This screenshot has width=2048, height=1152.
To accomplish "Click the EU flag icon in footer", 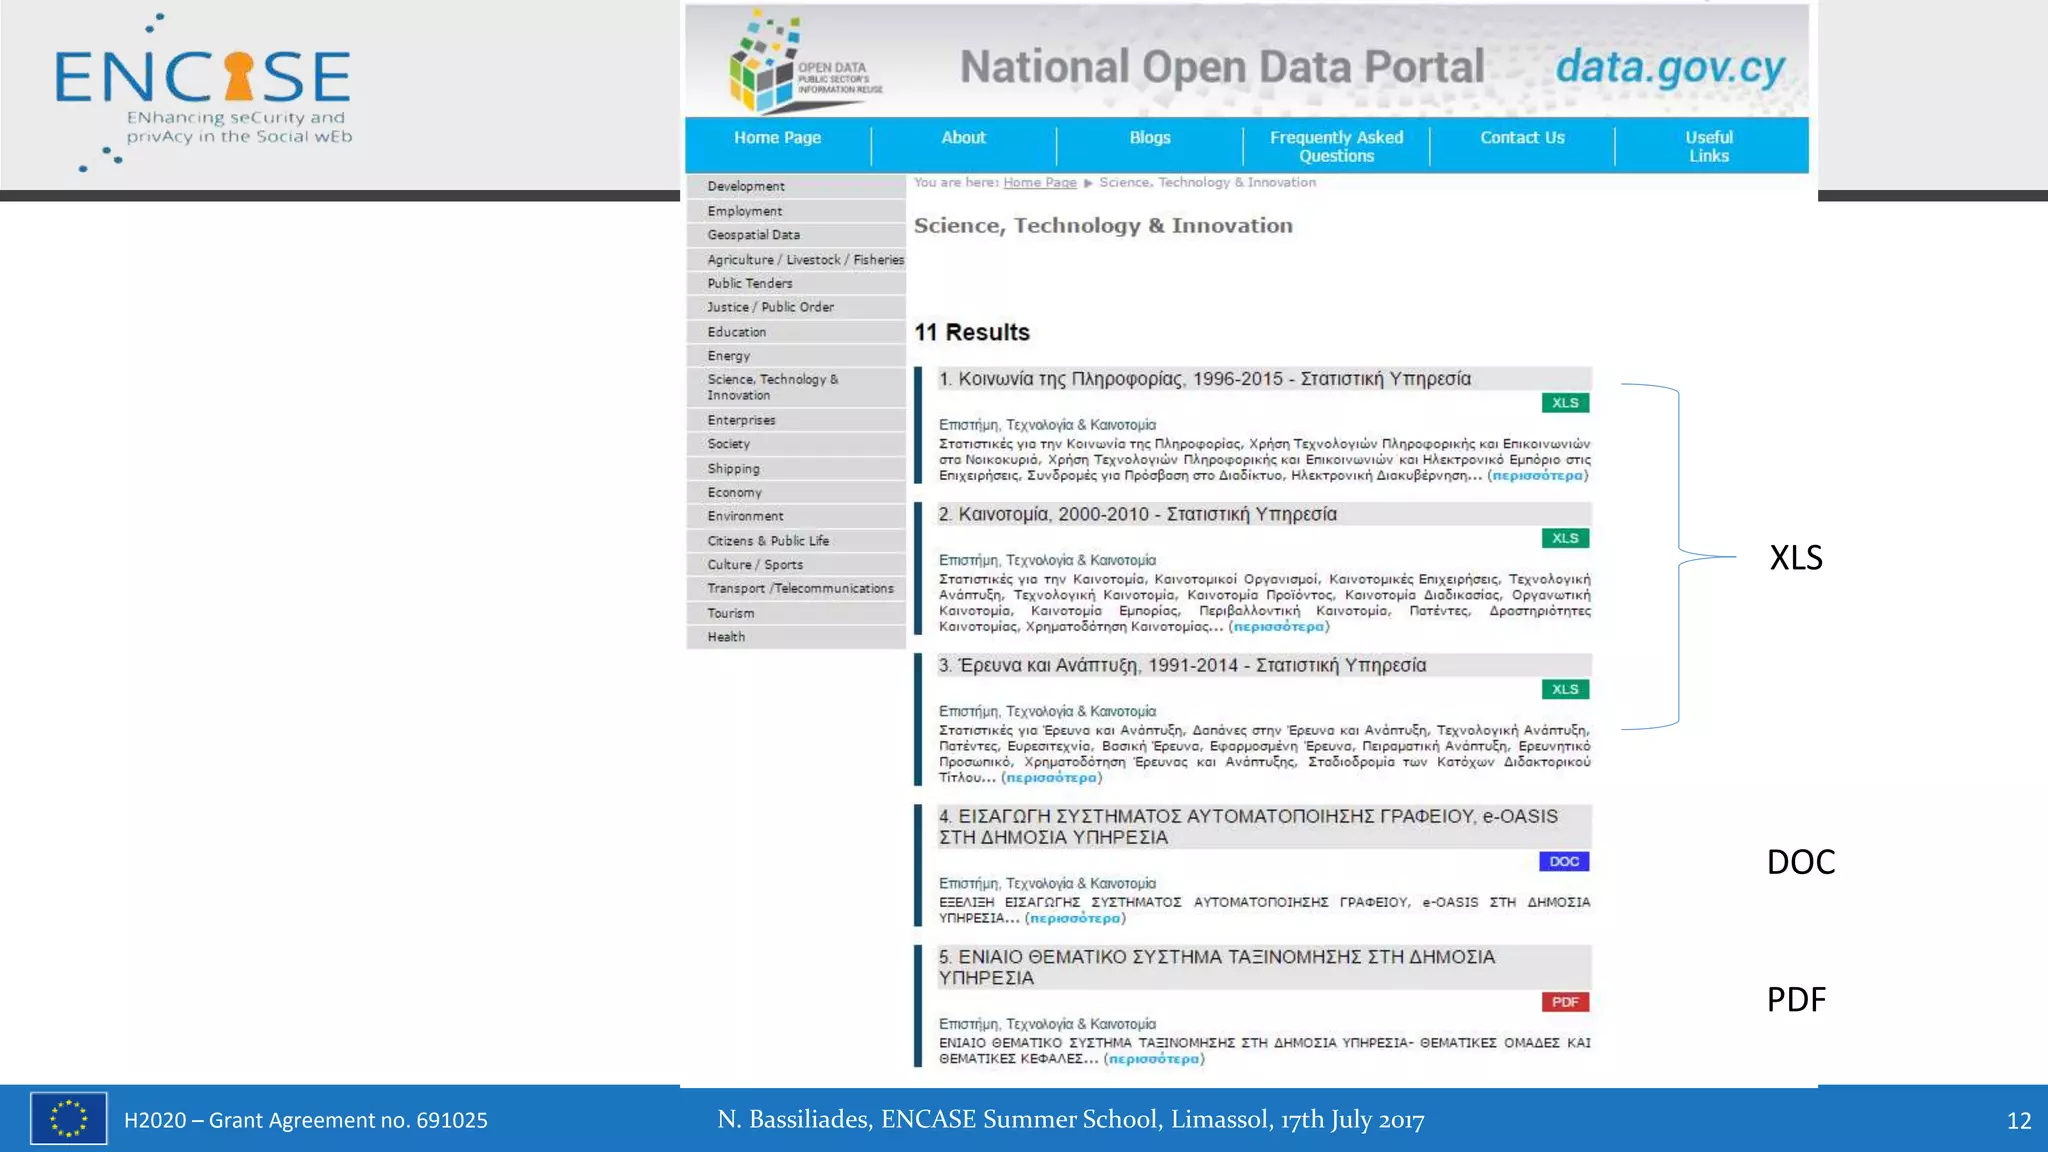I will 68,1118.
